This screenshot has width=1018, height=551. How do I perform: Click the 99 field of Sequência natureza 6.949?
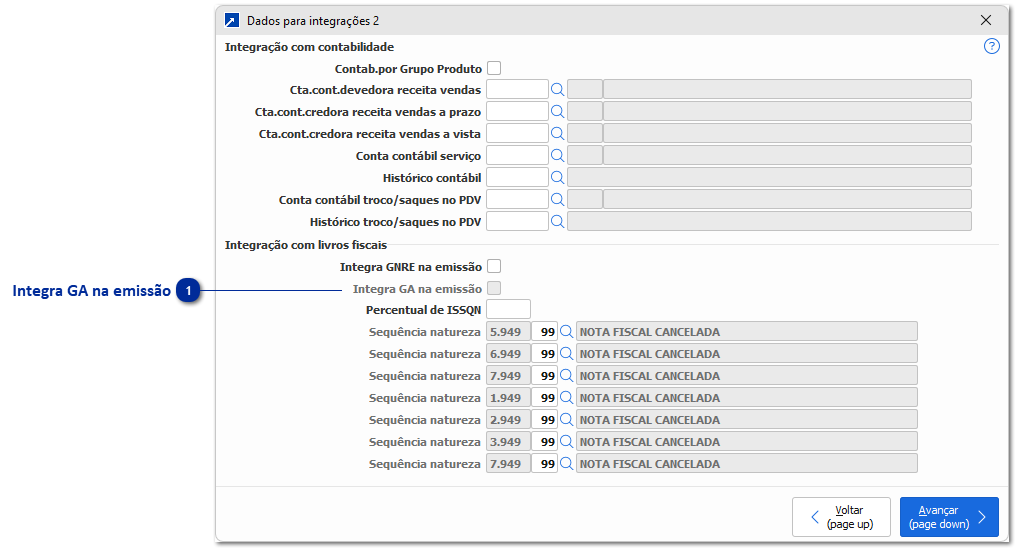(544, 354)
